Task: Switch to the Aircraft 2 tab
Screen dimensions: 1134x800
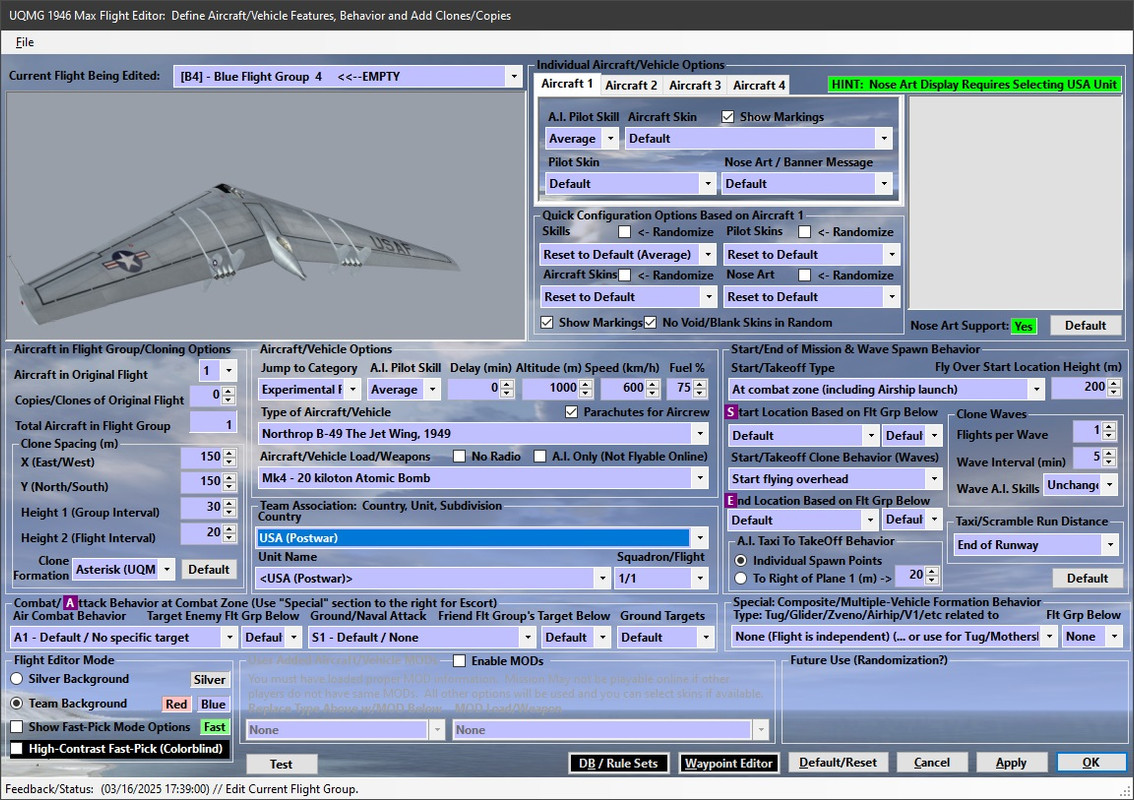Action: (x=631, y=85)
